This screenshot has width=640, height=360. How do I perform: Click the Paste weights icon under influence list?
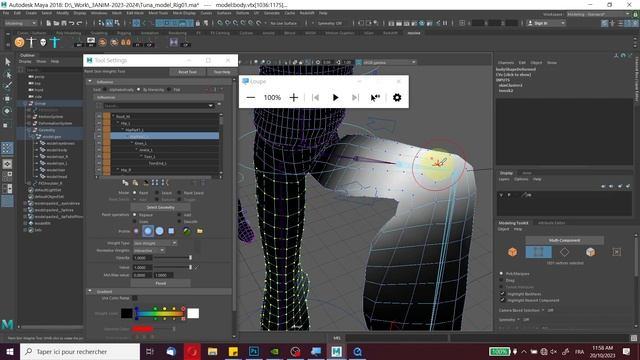coord(135,182)
